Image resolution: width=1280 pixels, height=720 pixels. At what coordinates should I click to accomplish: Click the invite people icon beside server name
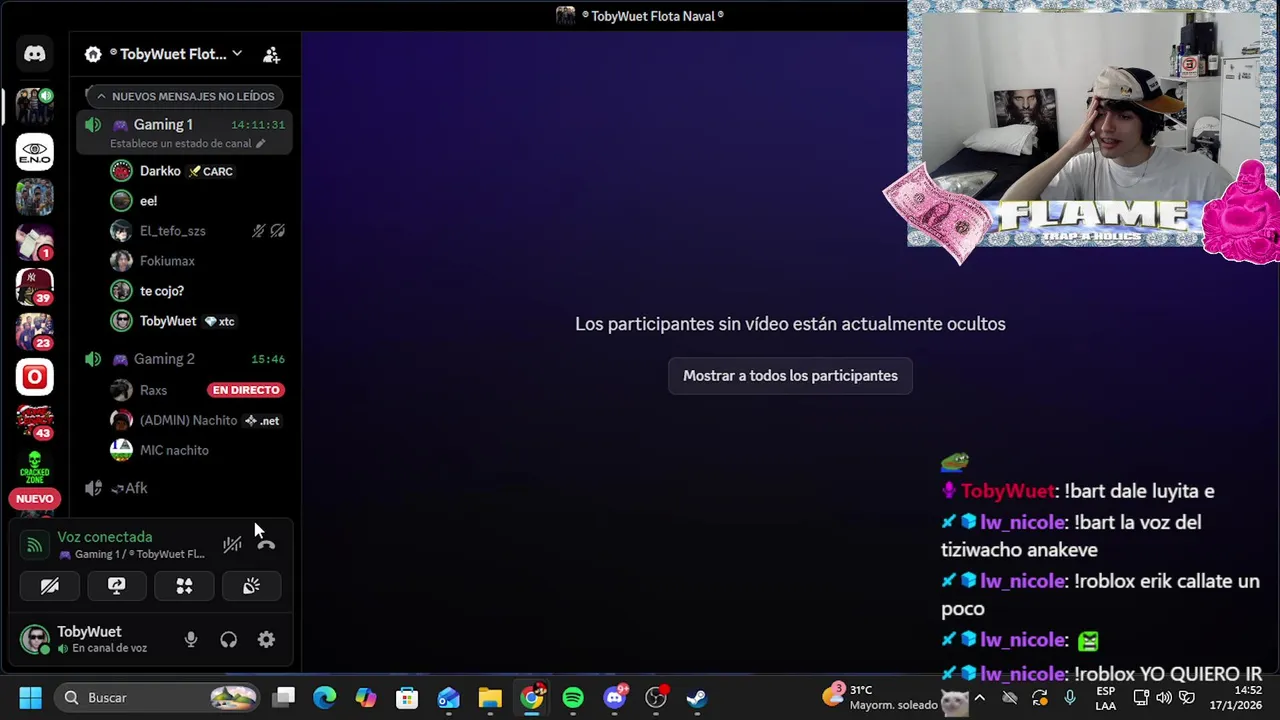pos(271,55)
